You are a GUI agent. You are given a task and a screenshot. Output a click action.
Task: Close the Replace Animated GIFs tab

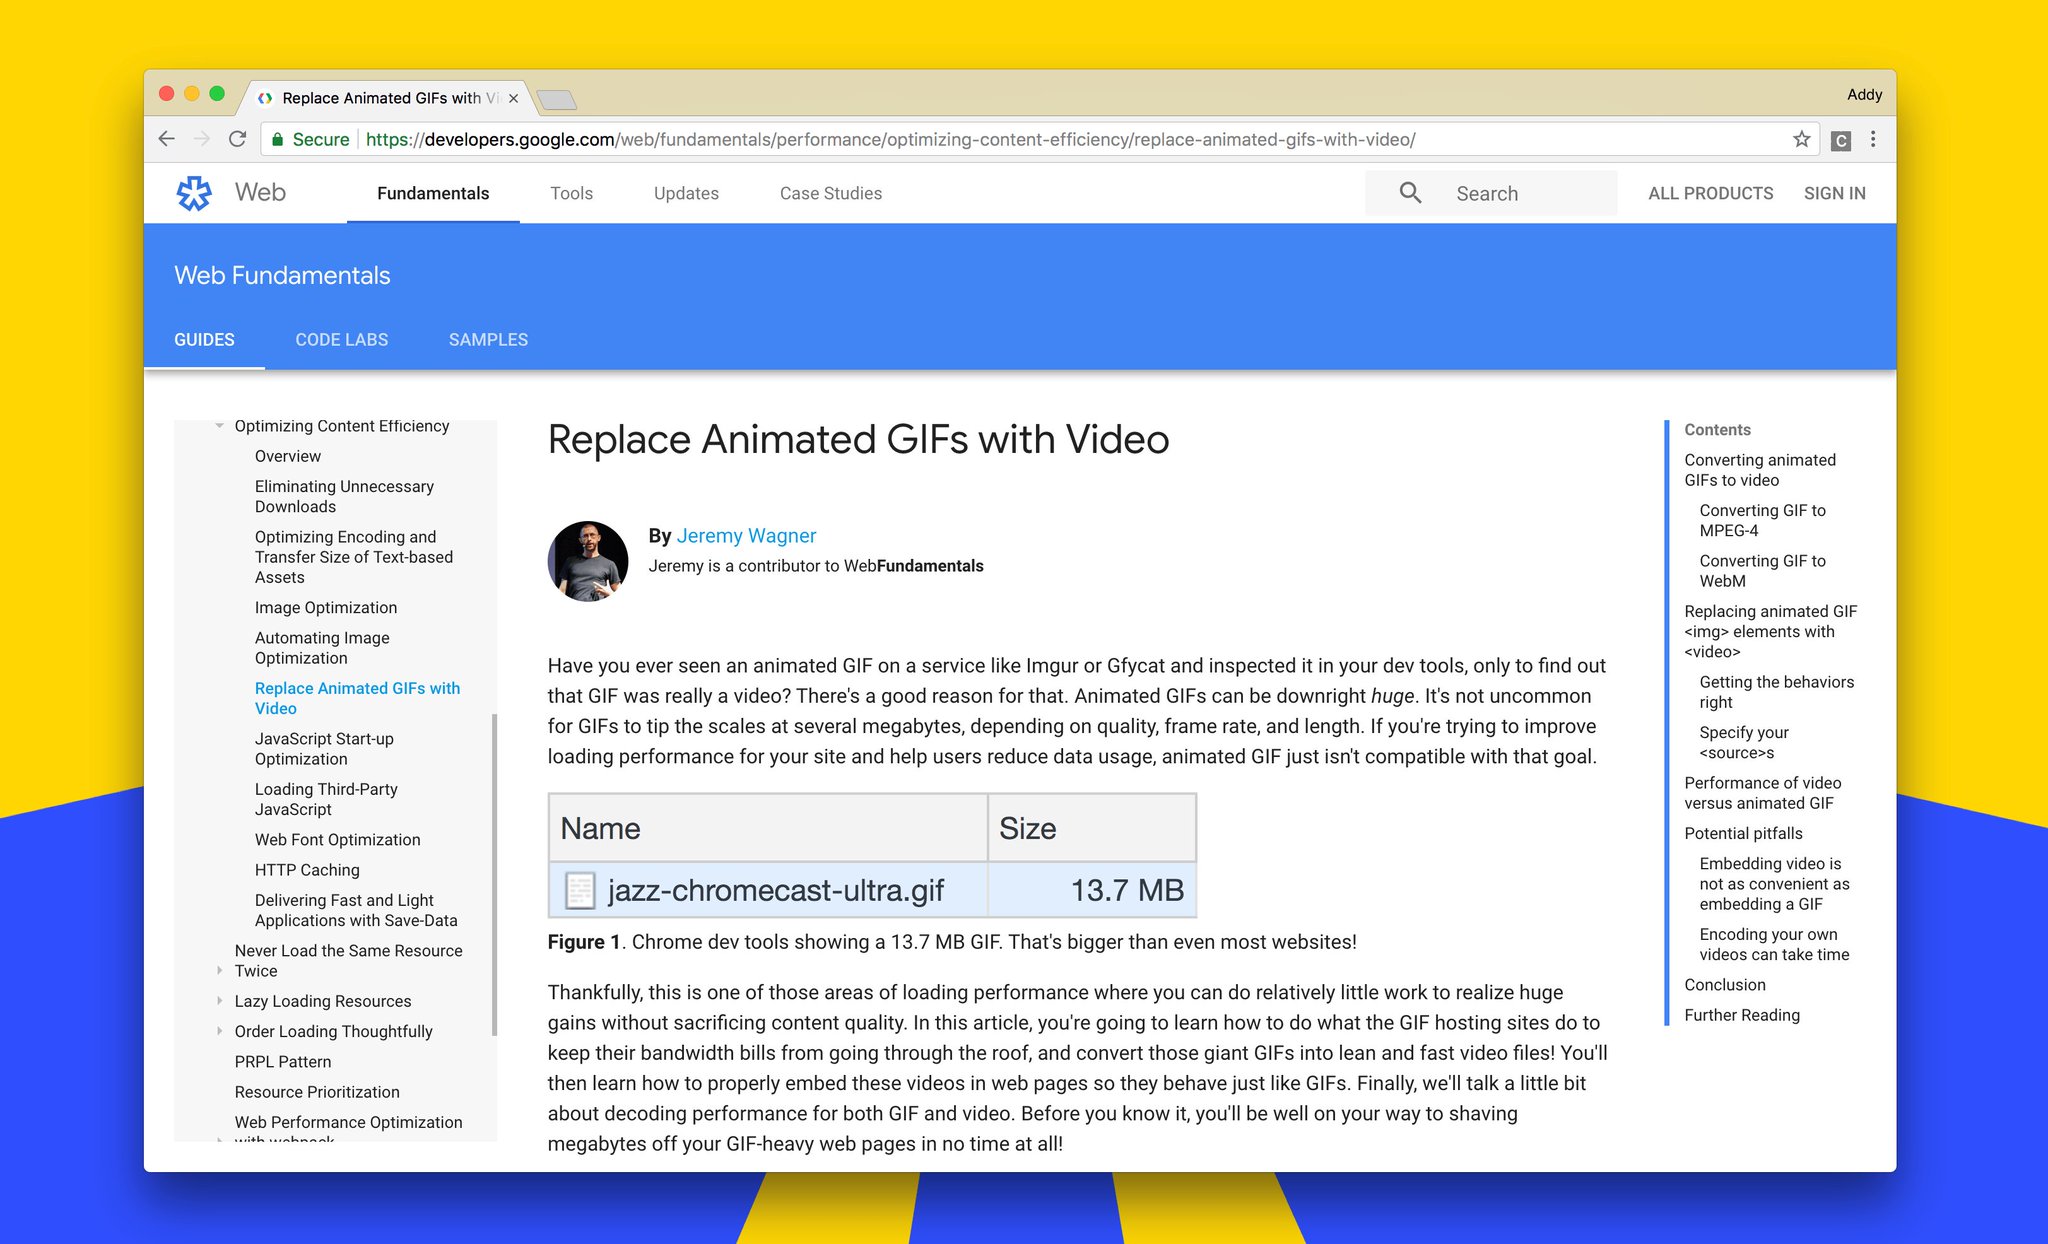coord(513,98)
